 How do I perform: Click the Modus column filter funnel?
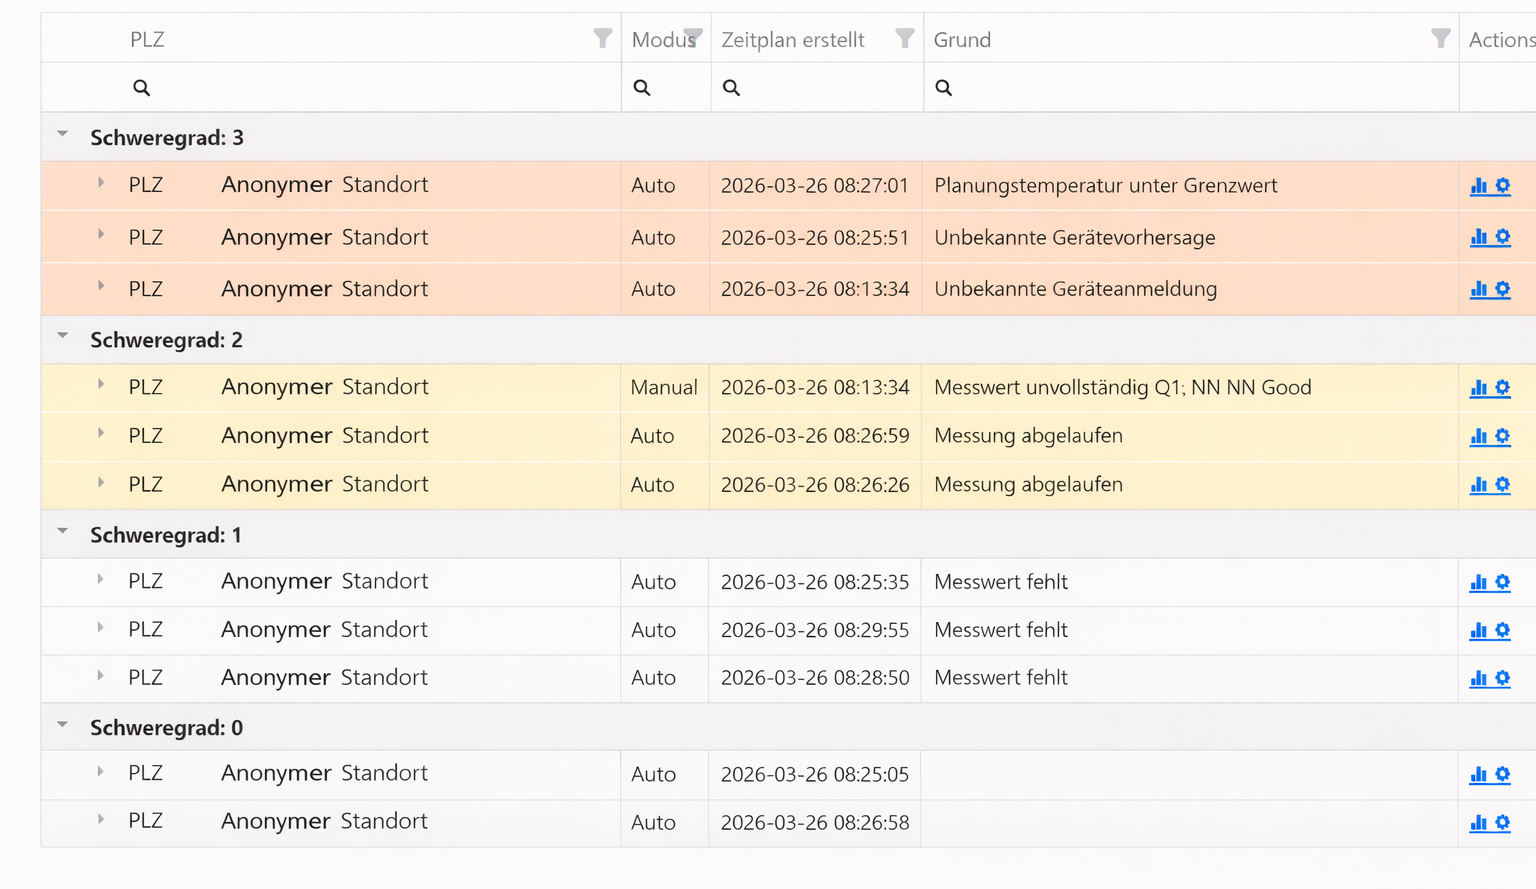pos(693,37)
